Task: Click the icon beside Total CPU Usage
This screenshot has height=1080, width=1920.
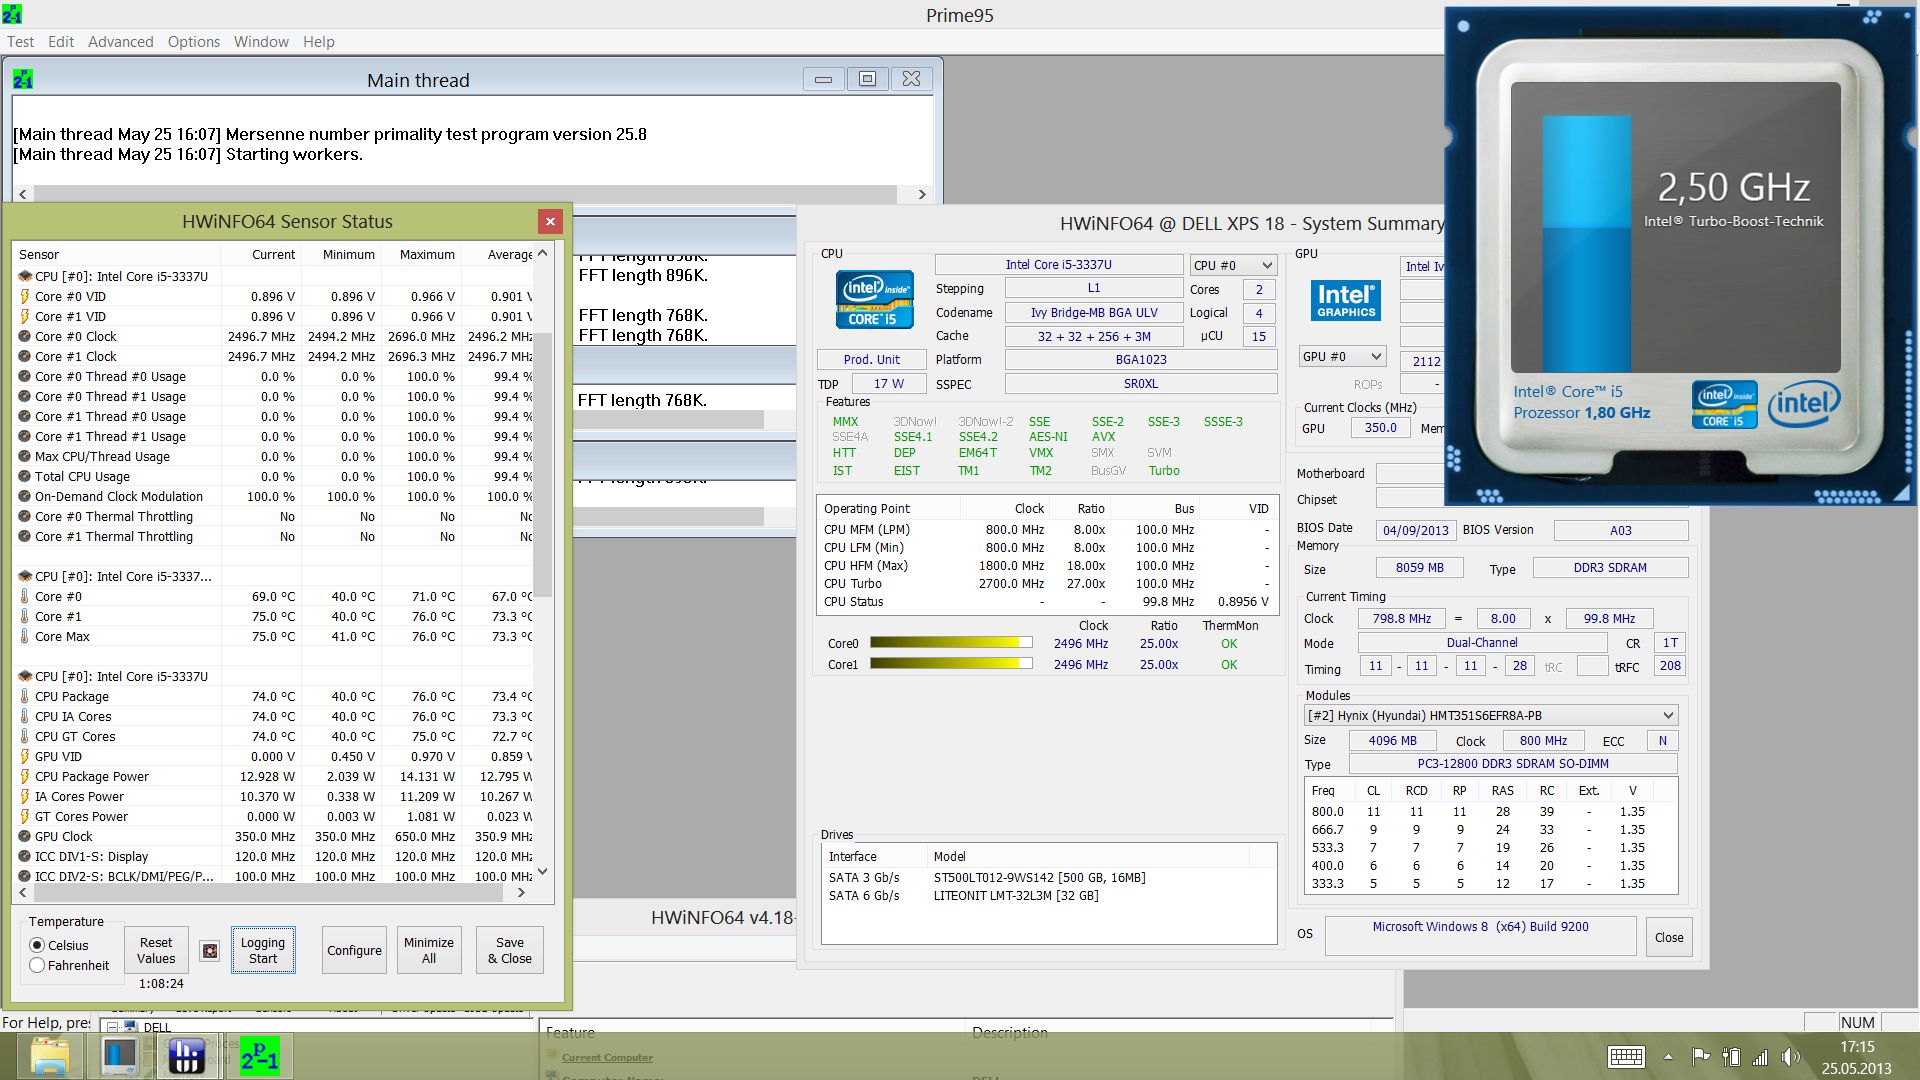Action: pyautogui.click(x=25, y=476)
